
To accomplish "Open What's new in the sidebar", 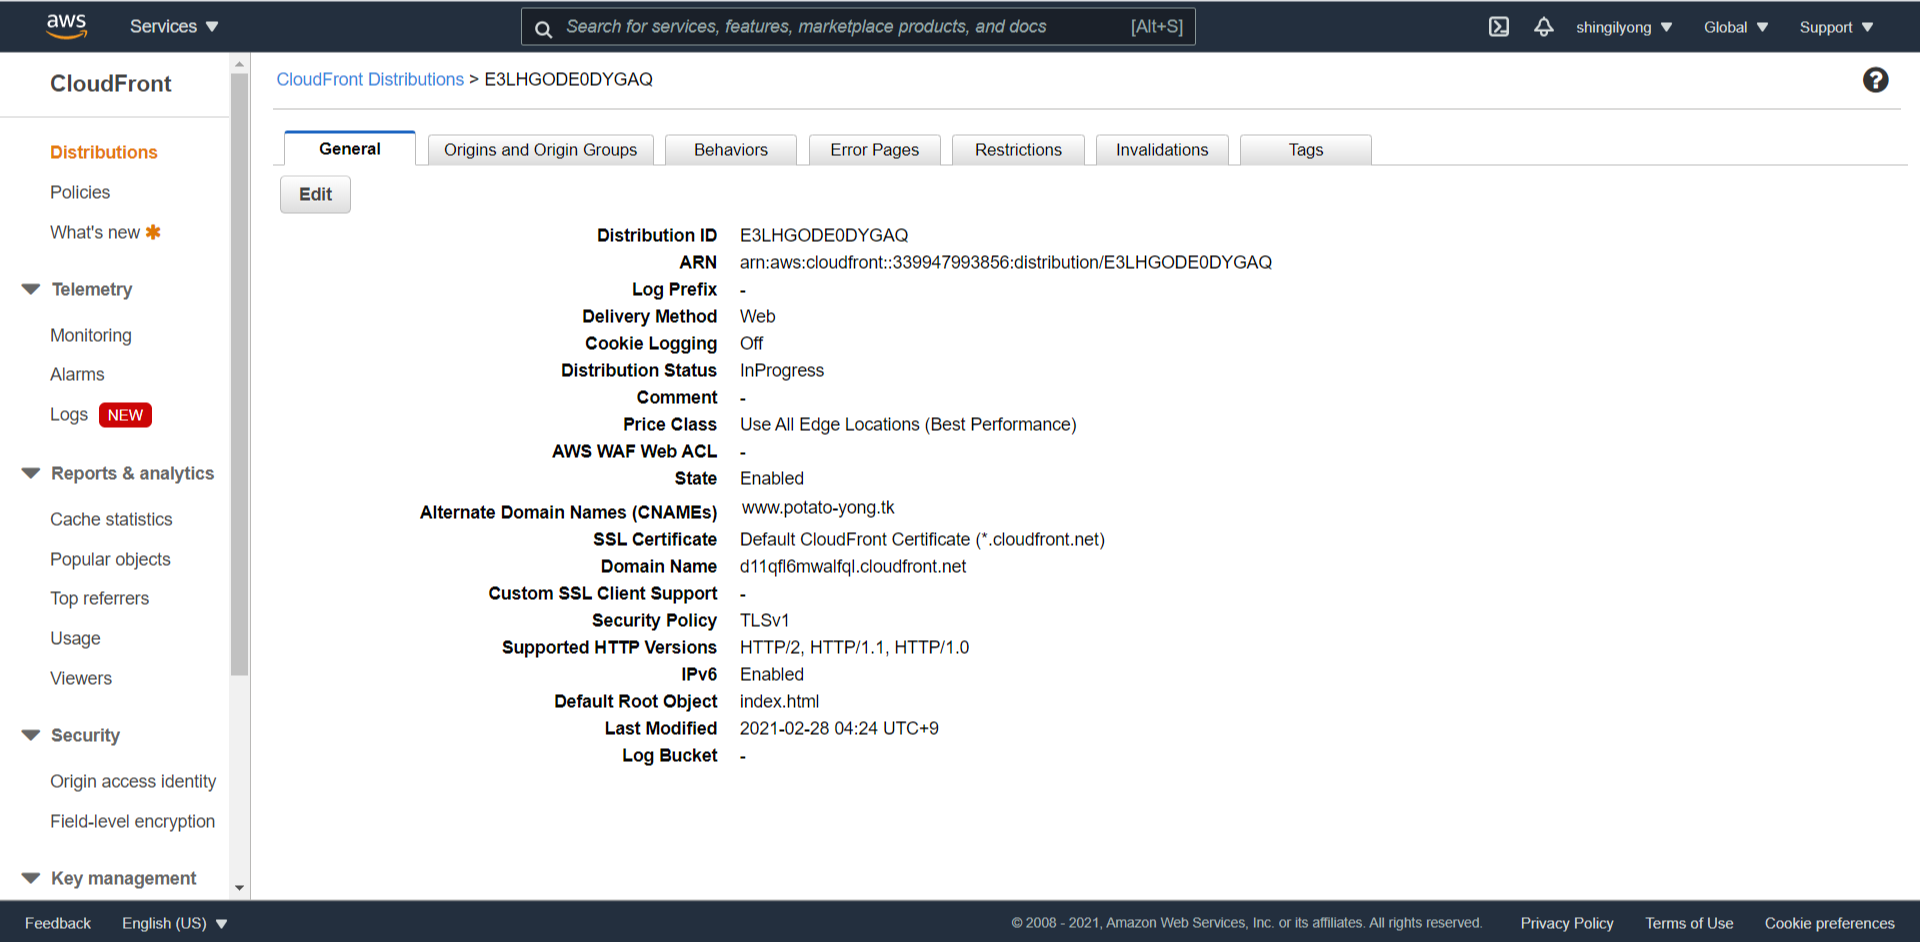I will (95, 232).
